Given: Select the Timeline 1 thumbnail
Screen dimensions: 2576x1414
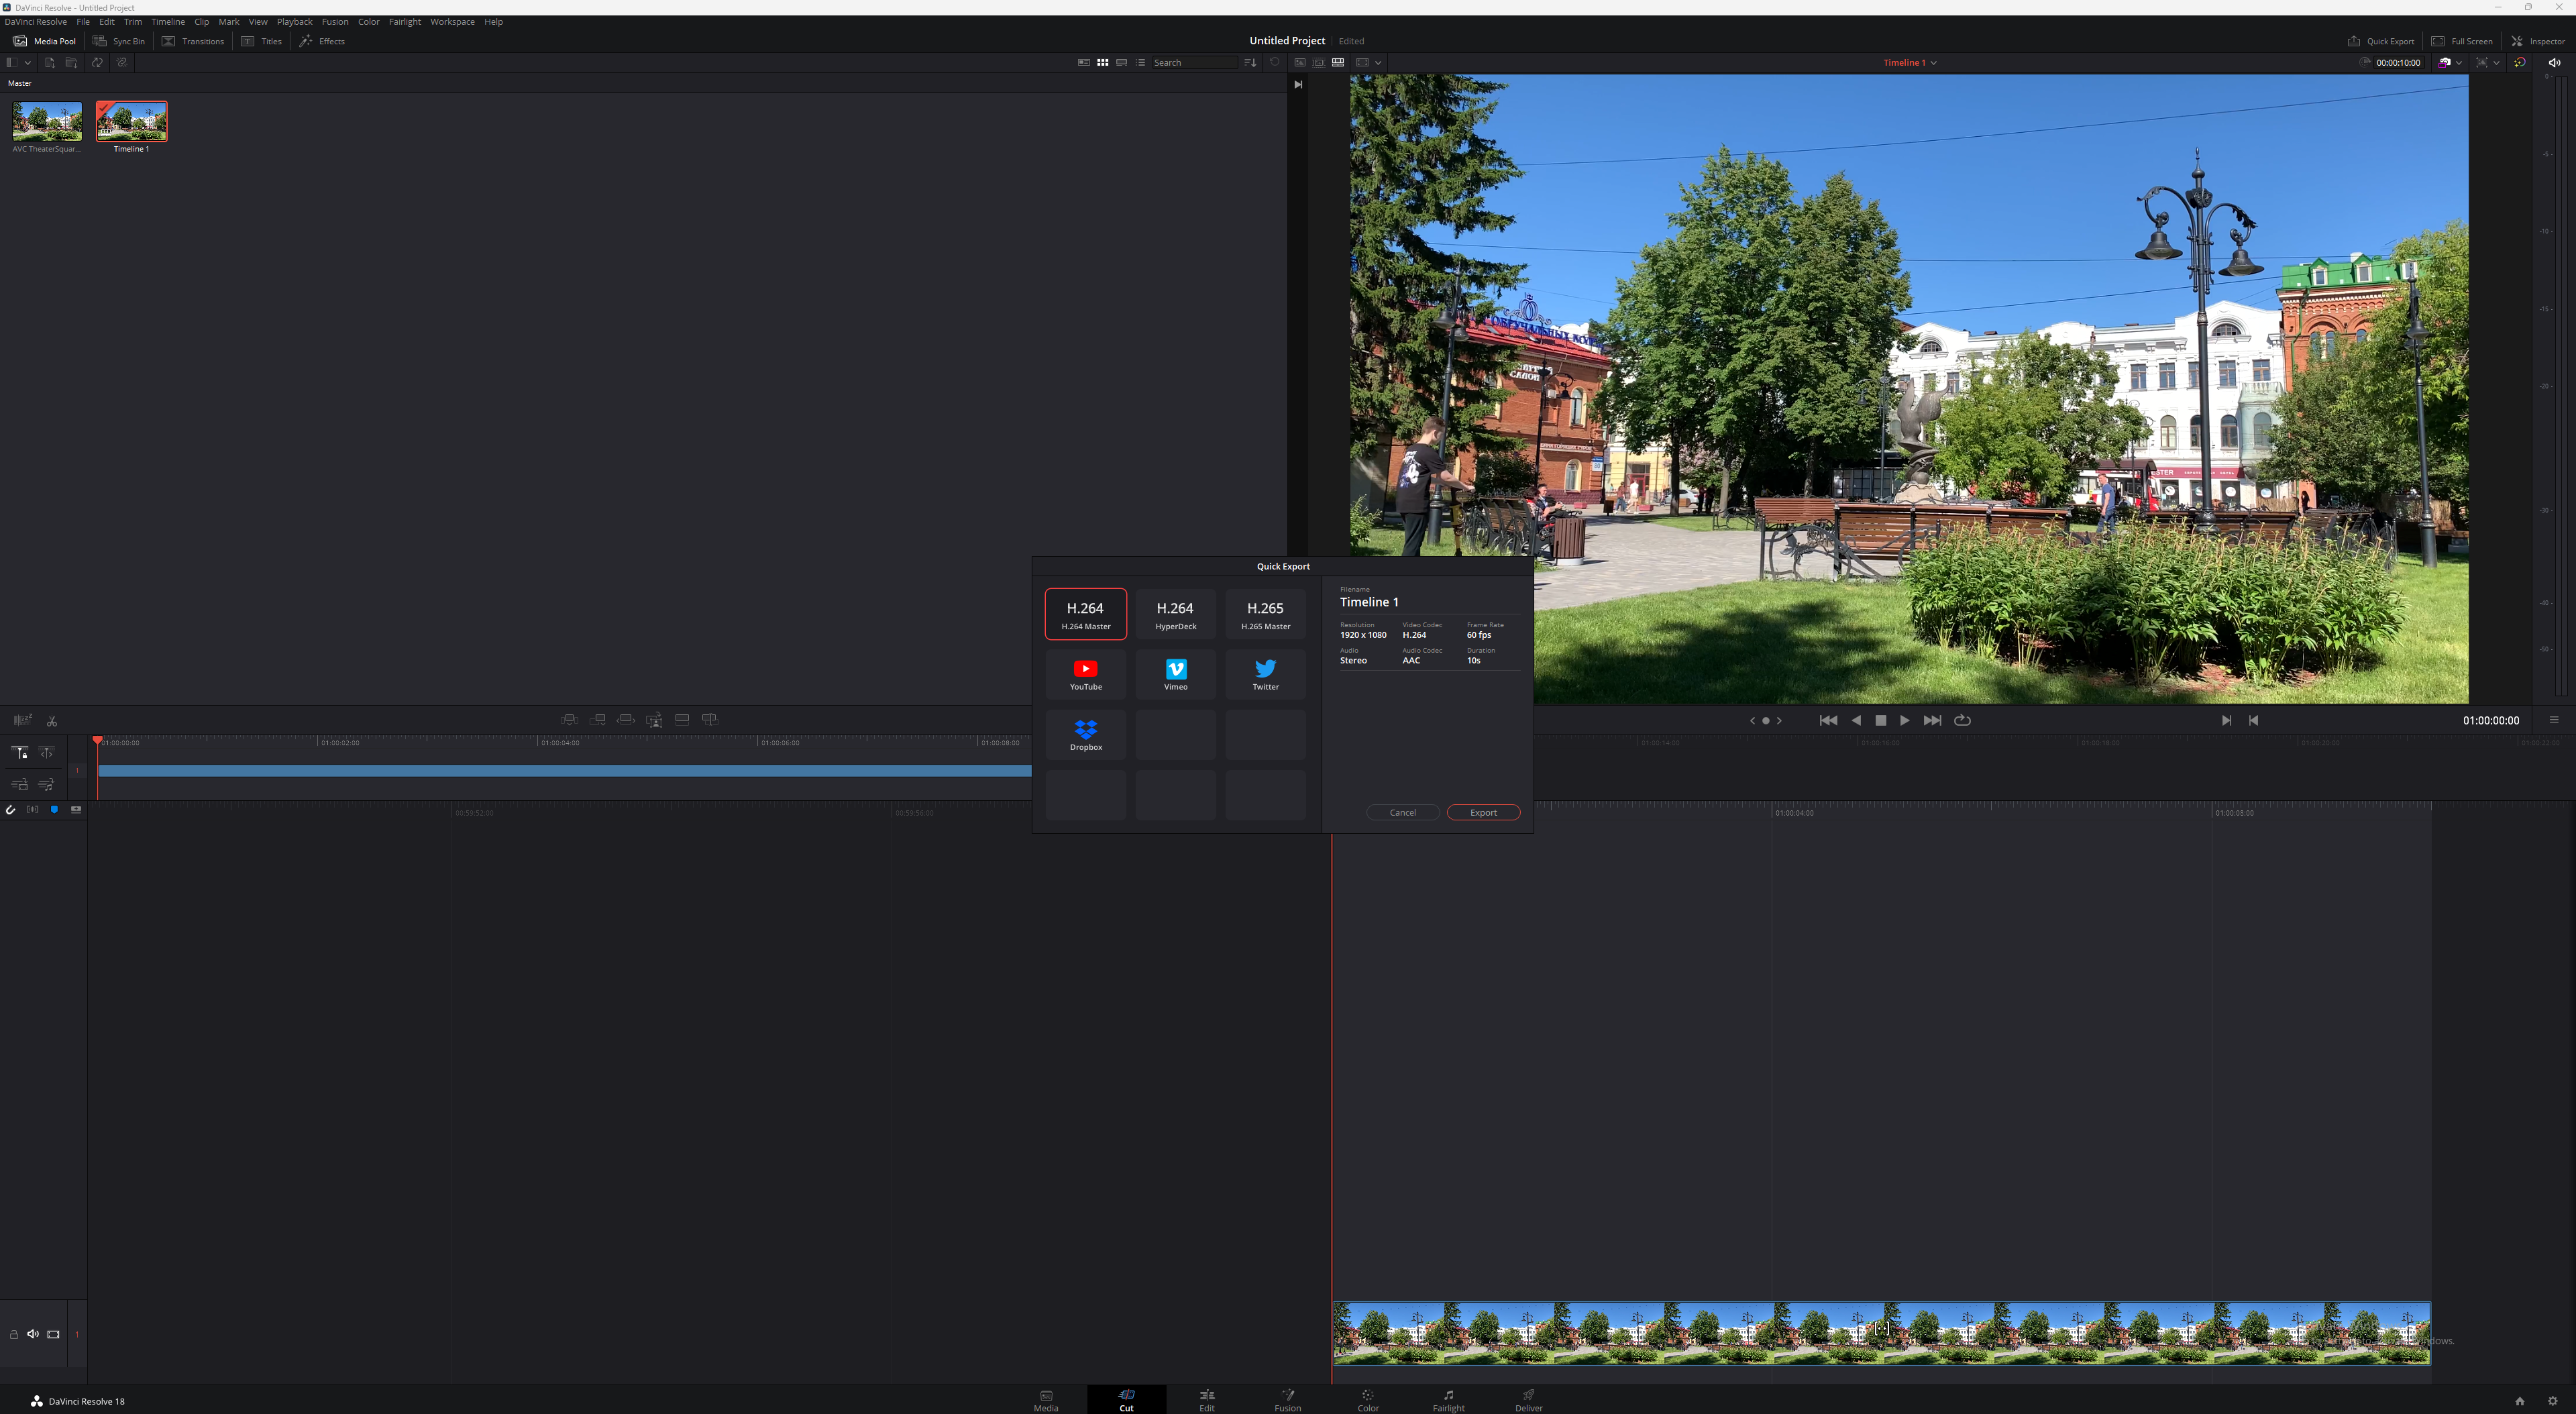Looking at the screenshot, I should click(132, 121).
